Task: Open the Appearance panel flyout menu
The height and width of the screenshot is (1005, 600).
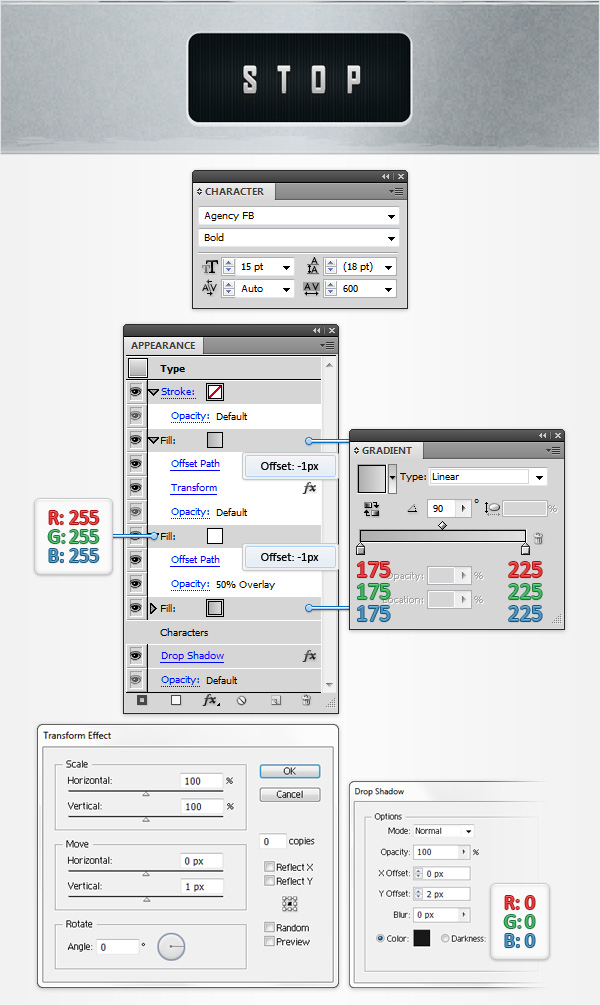Action: (x=327, y=345)
